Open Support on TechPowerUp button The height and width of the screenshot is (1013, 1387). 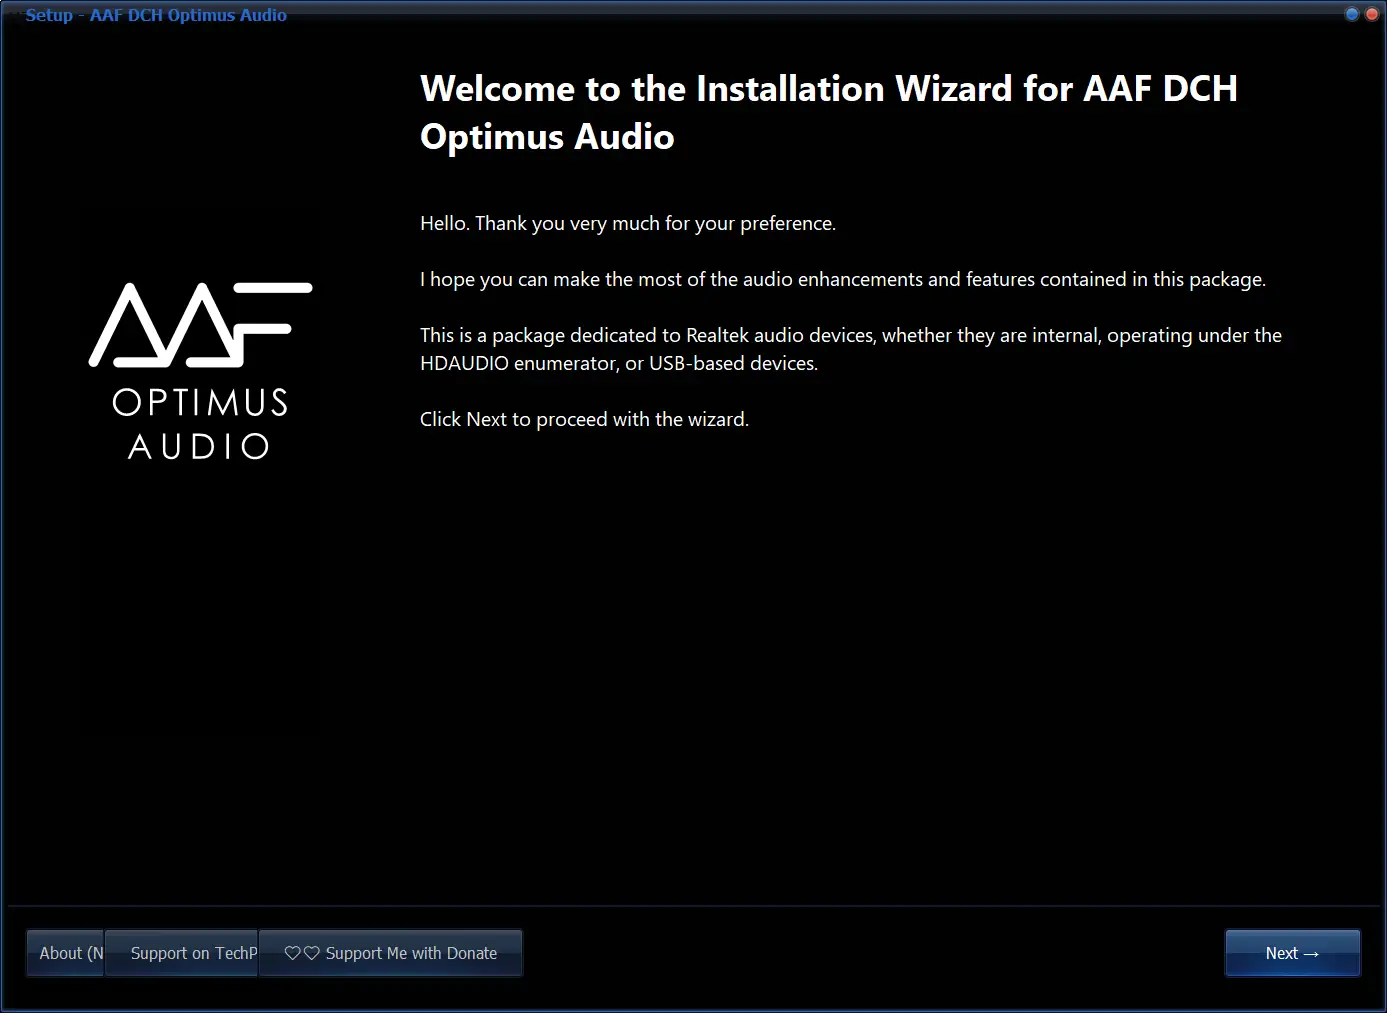click(182, 953)
